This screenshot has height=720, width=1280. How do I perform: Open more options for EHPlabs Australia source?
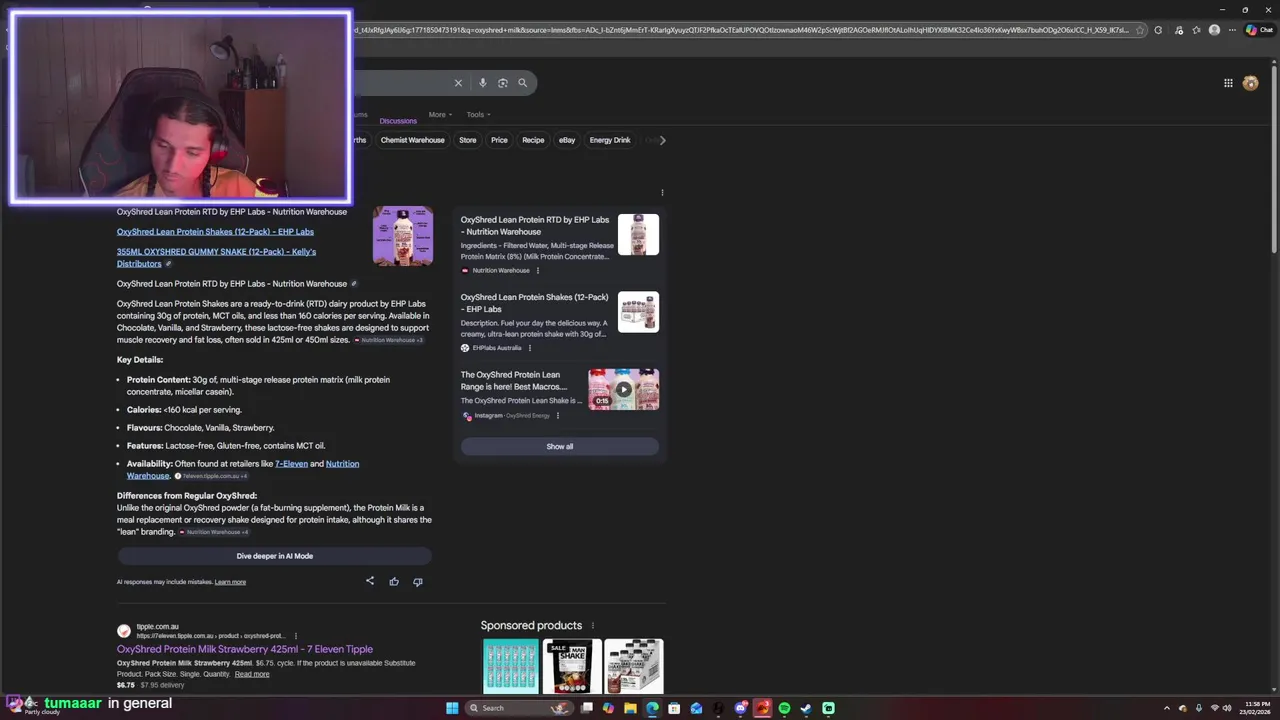point(529,348)
